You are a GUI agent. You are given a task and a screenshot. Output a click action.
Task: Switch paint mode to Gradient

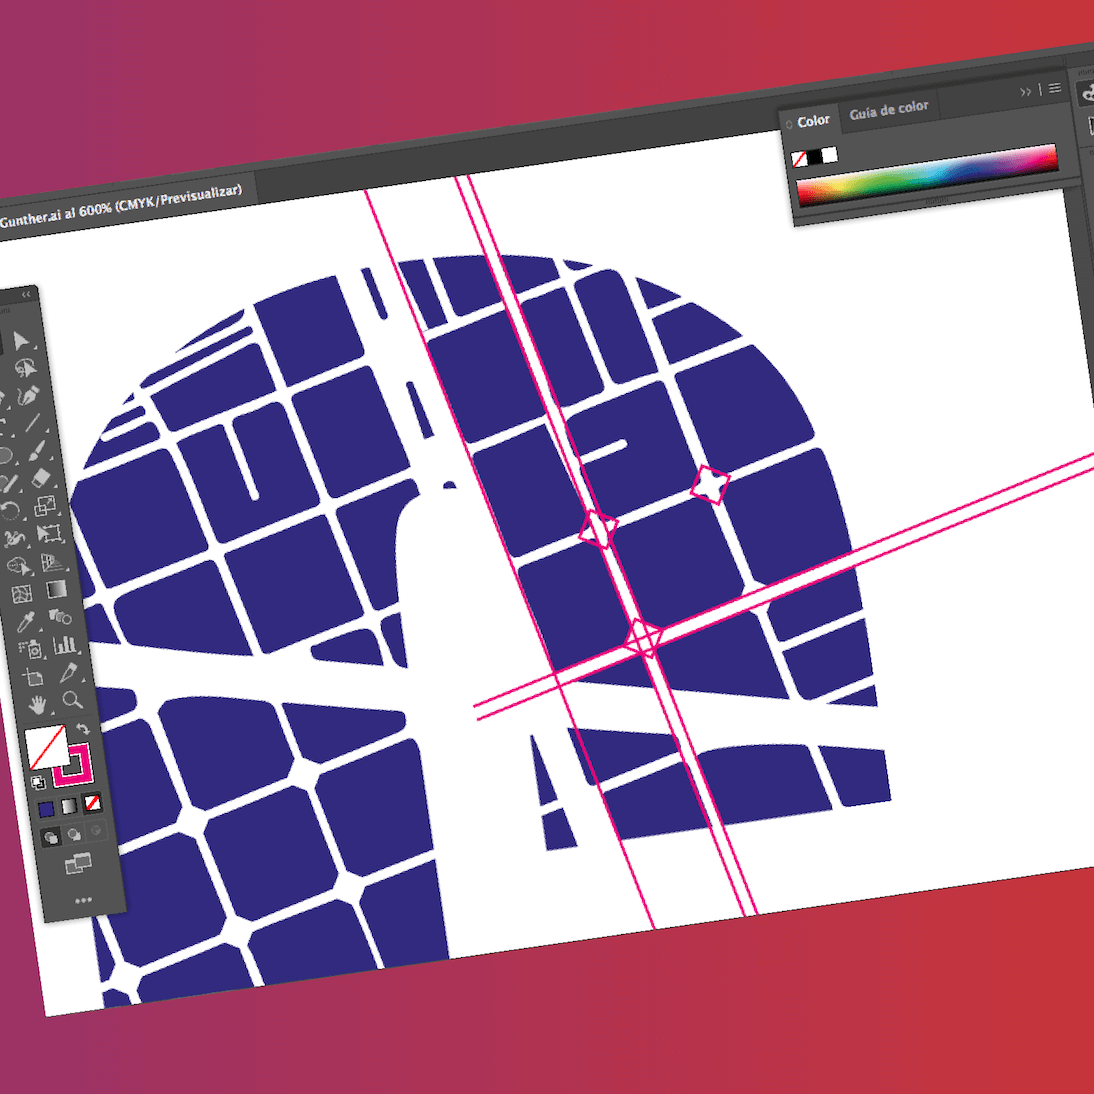point(69,806)
